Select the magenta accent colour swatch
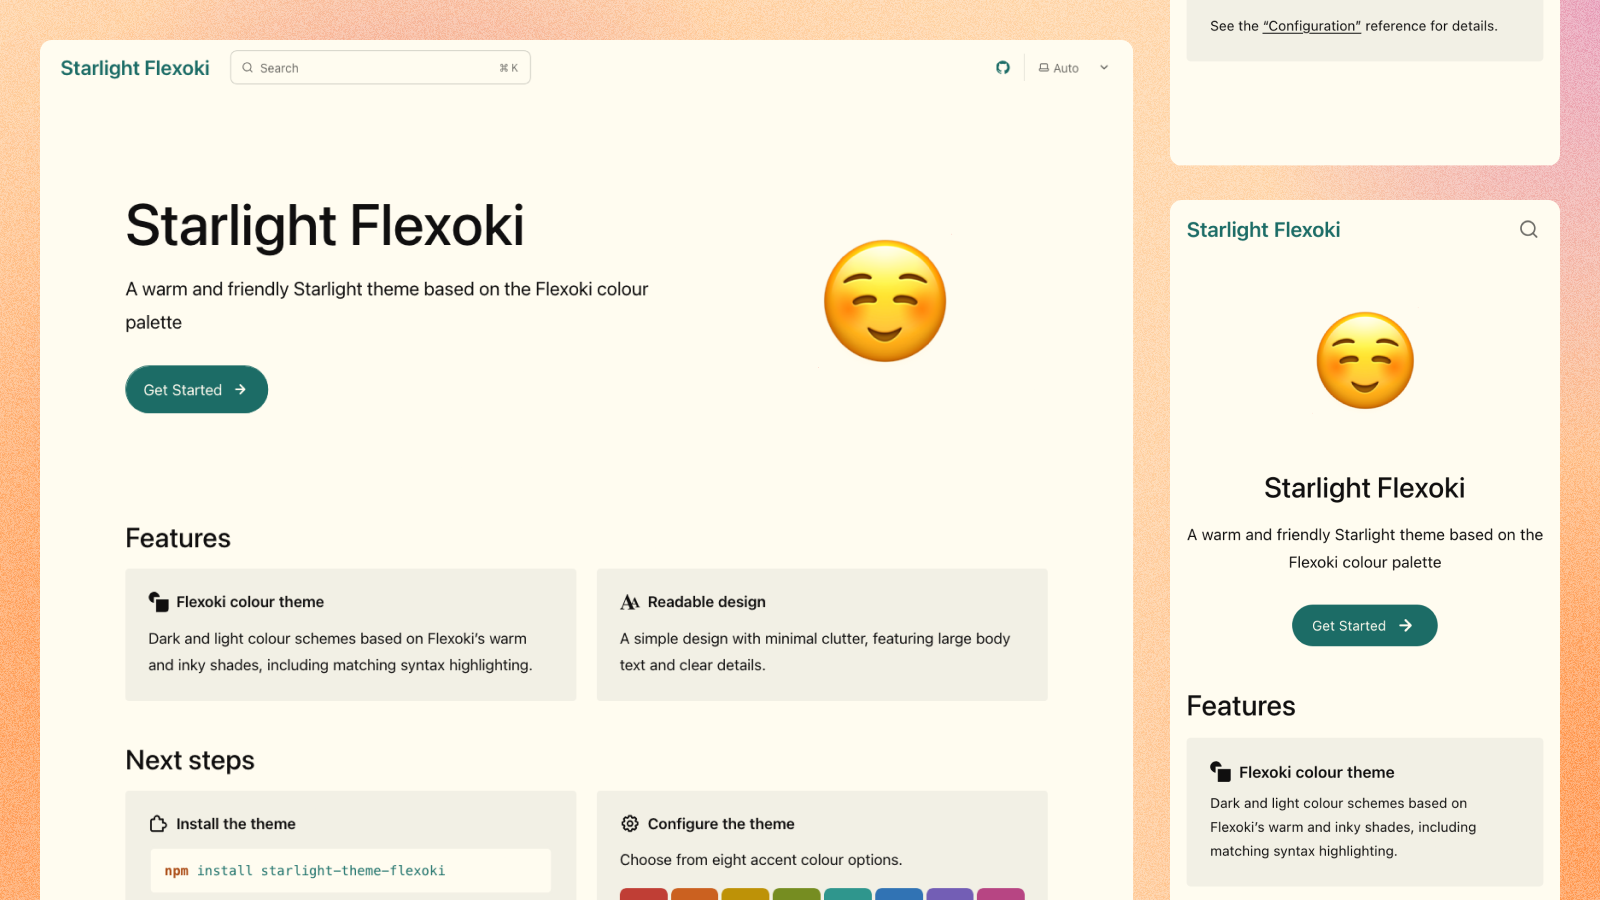 coord(1001,894)
